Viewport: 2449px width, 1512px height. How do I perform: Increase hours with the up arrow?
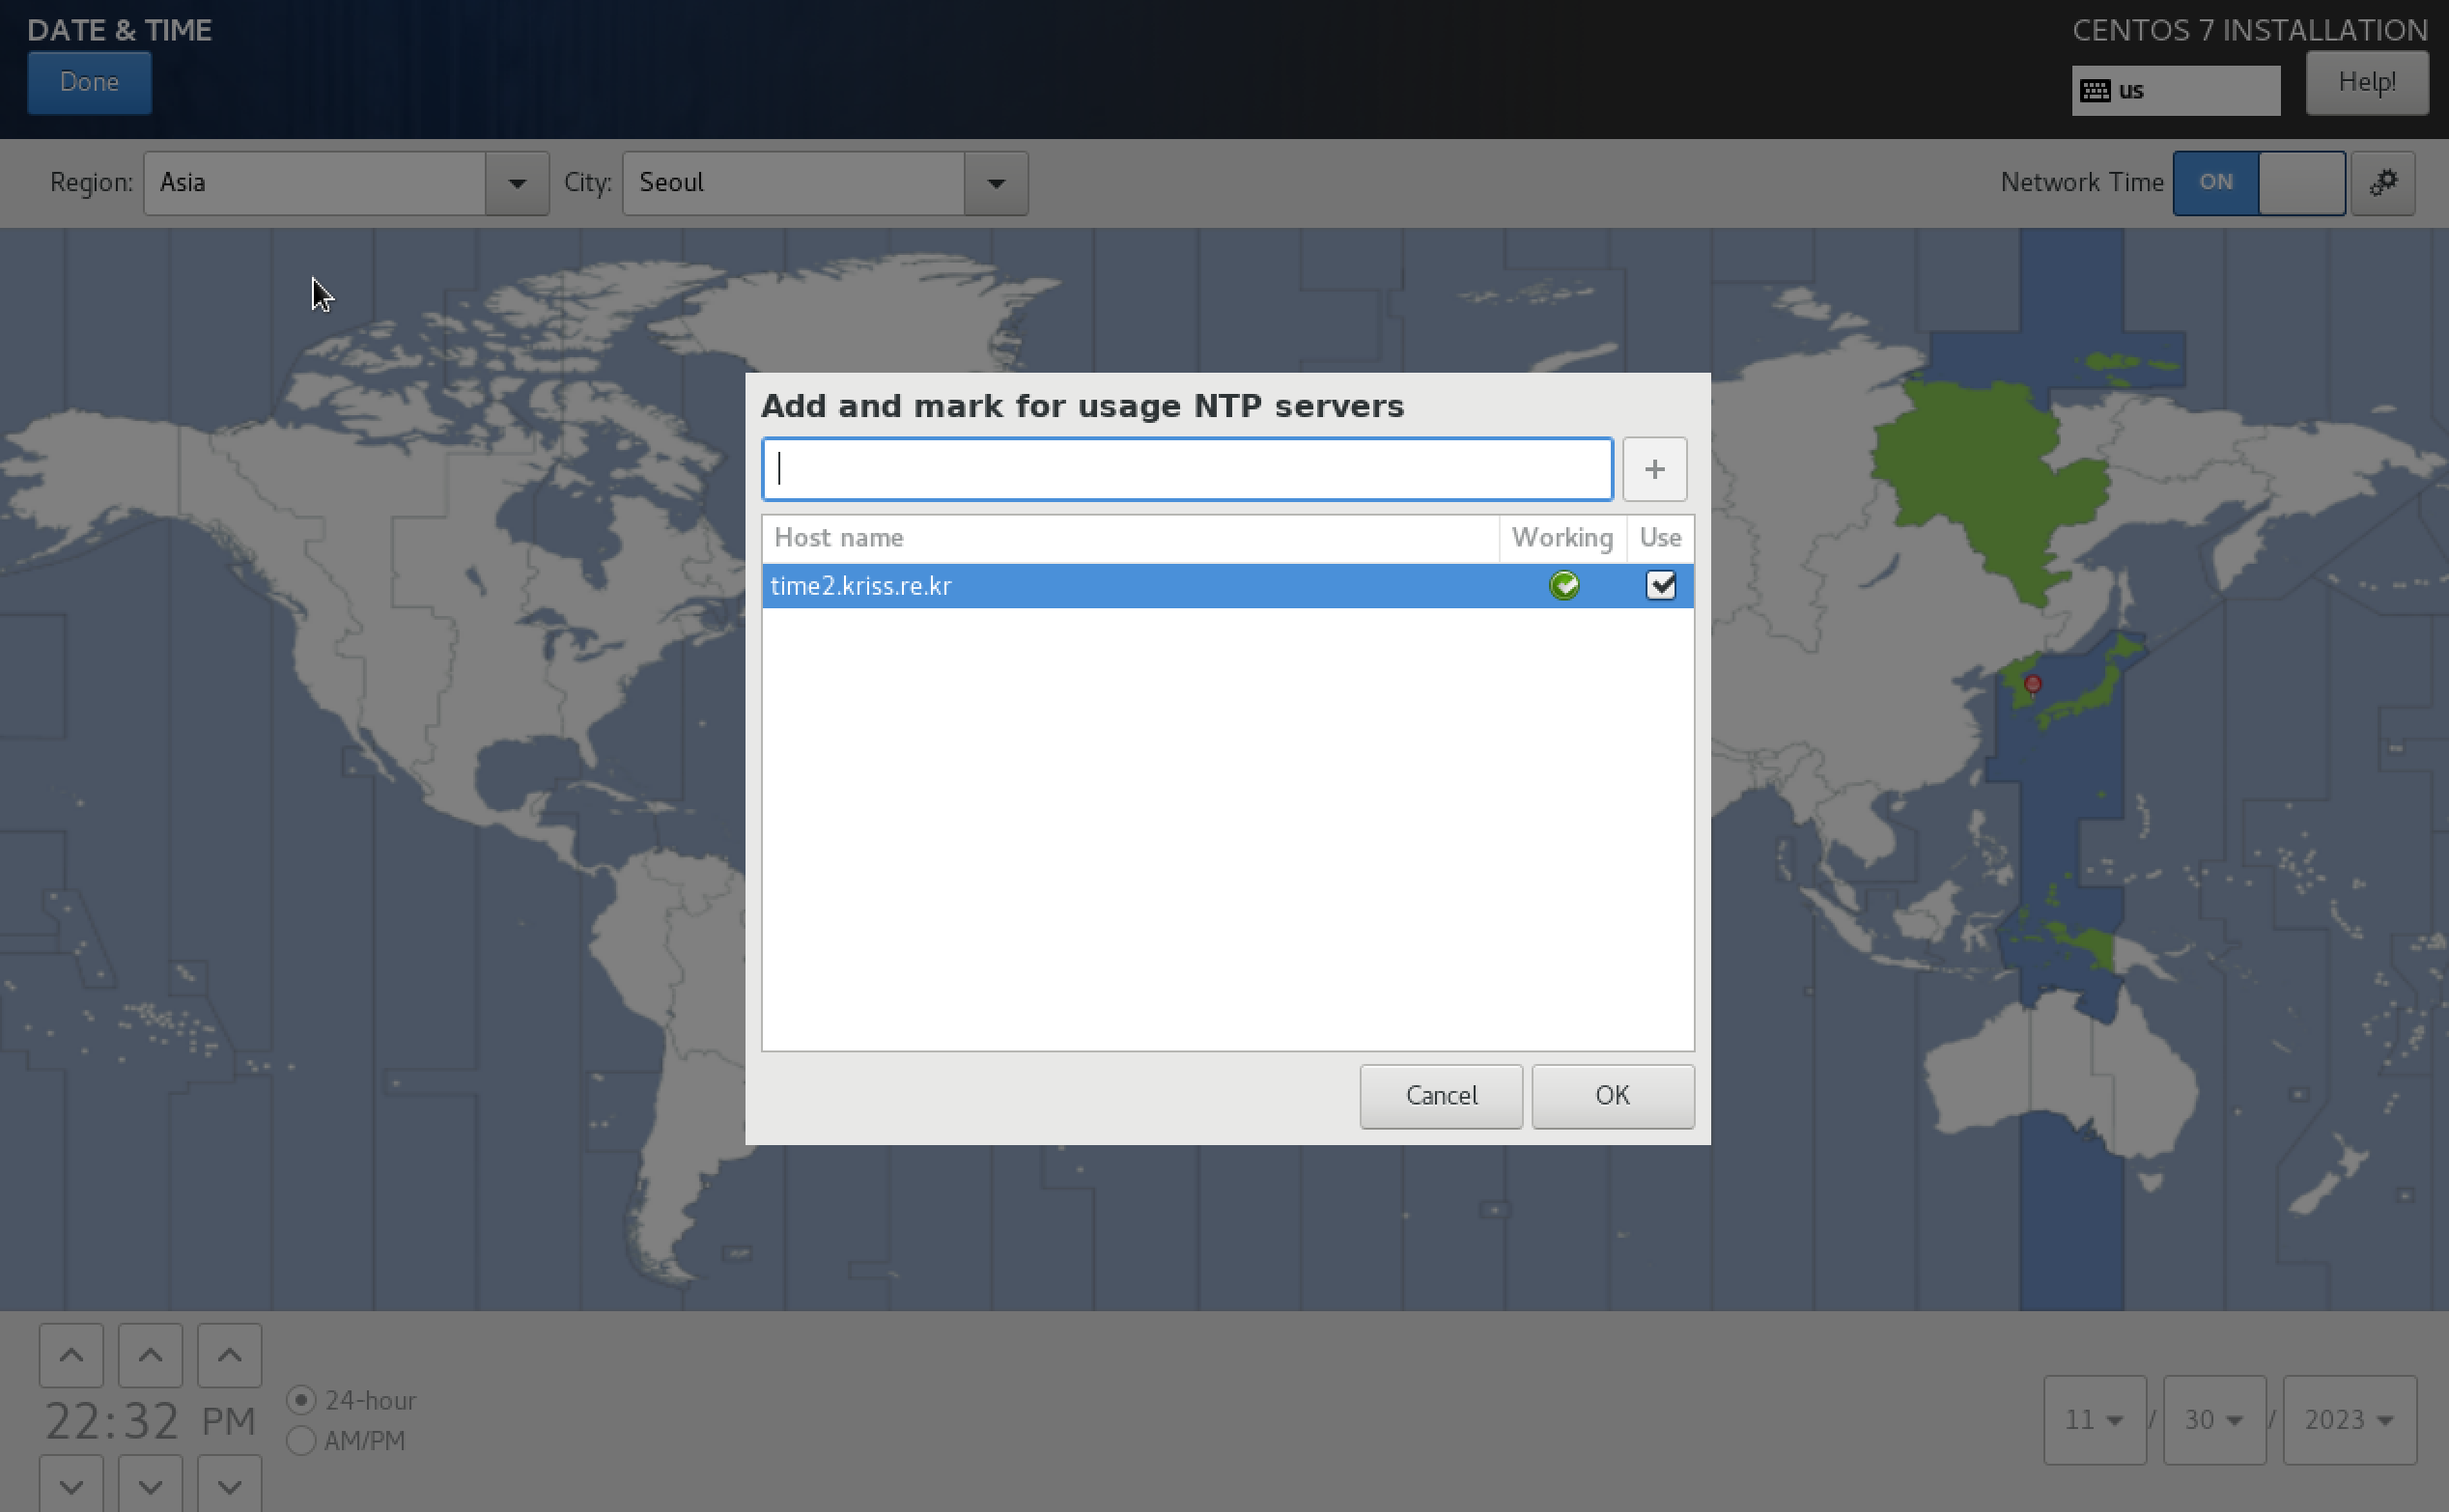[71, 1356]
